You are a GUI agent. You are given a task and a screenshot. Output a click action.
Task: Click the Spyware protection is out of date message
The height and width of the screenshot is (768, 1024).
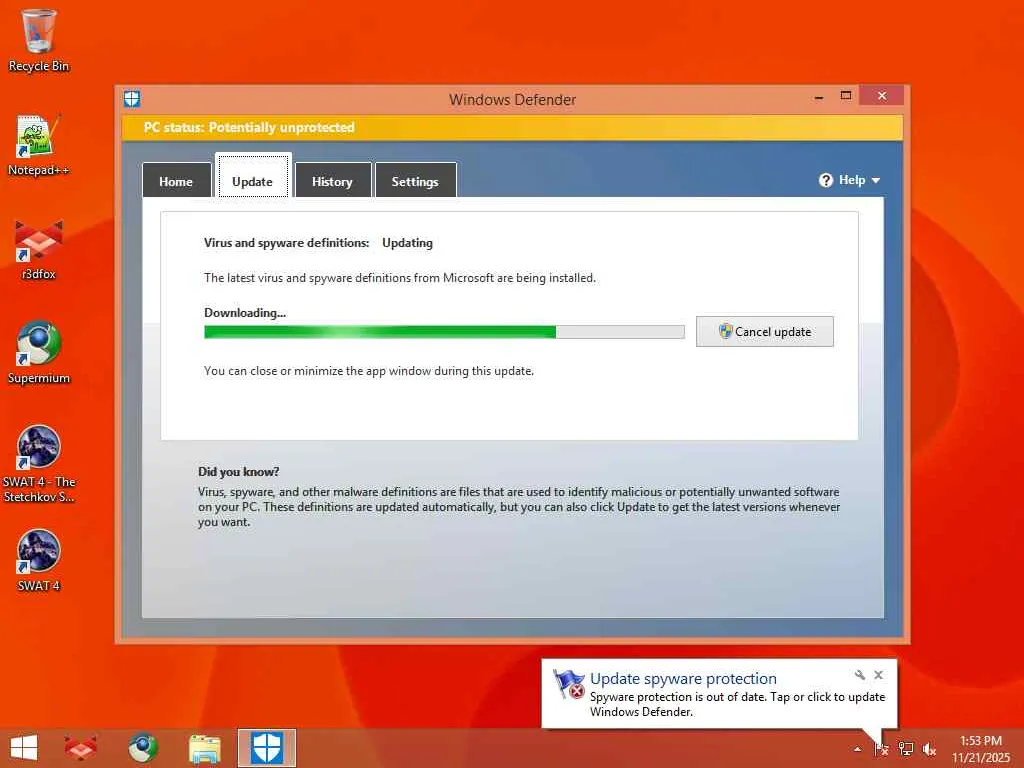click(737, 704)
